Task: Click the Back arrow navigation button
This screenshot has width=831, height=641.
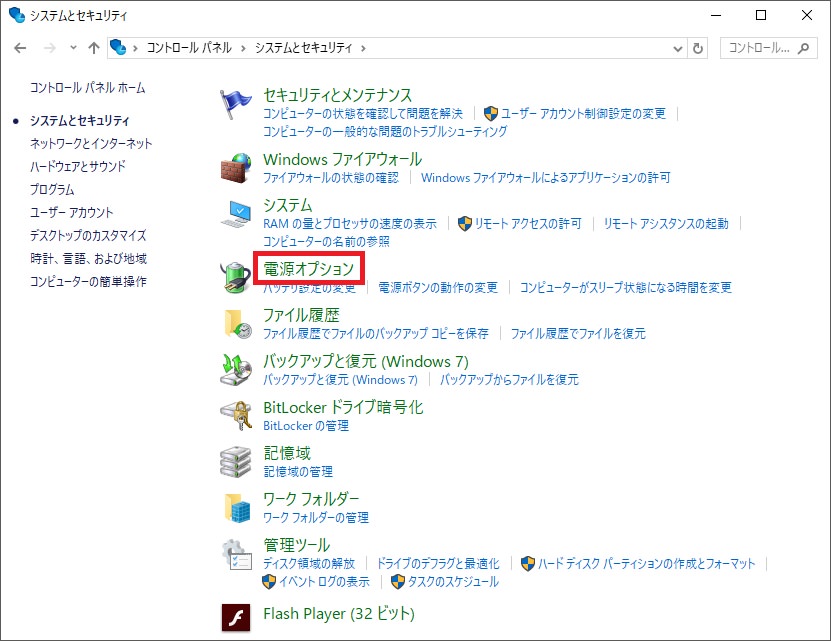Action: 20,48
